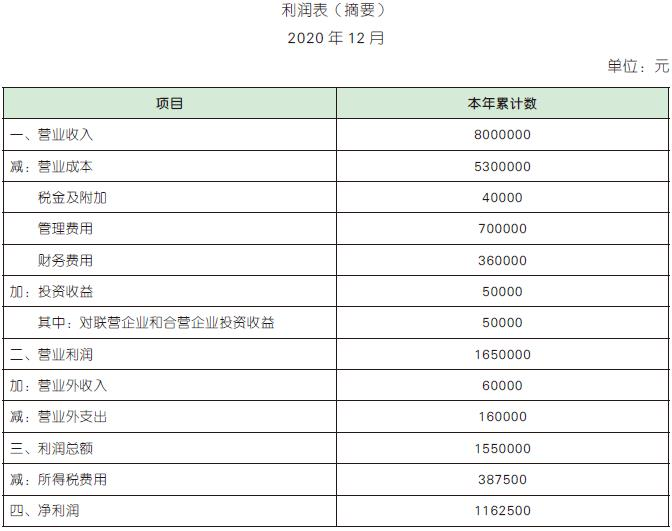Viewport: 672px width, 531px height.
Task: Select the value 700000
Action: point(502,228)
